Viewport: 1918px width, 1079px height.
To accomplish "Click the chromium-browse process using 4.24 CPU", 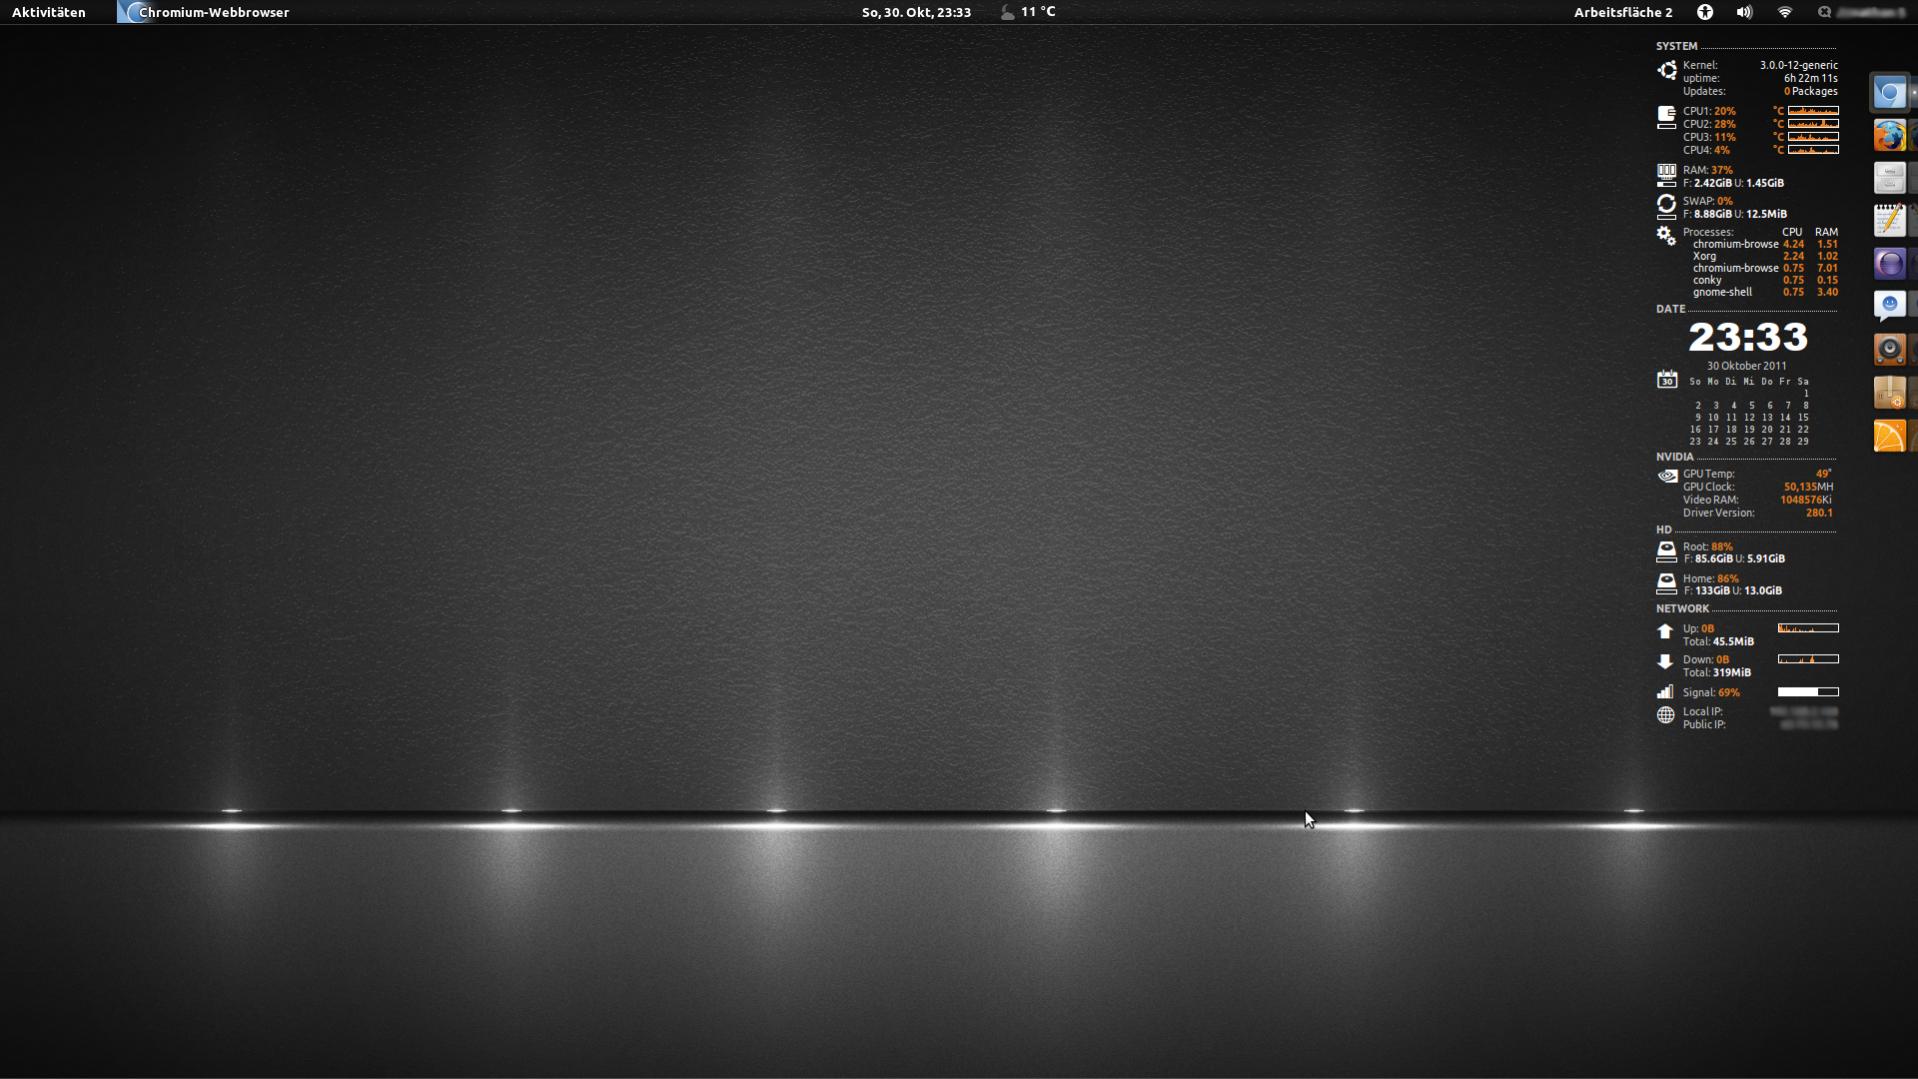I will point(1765,244).
